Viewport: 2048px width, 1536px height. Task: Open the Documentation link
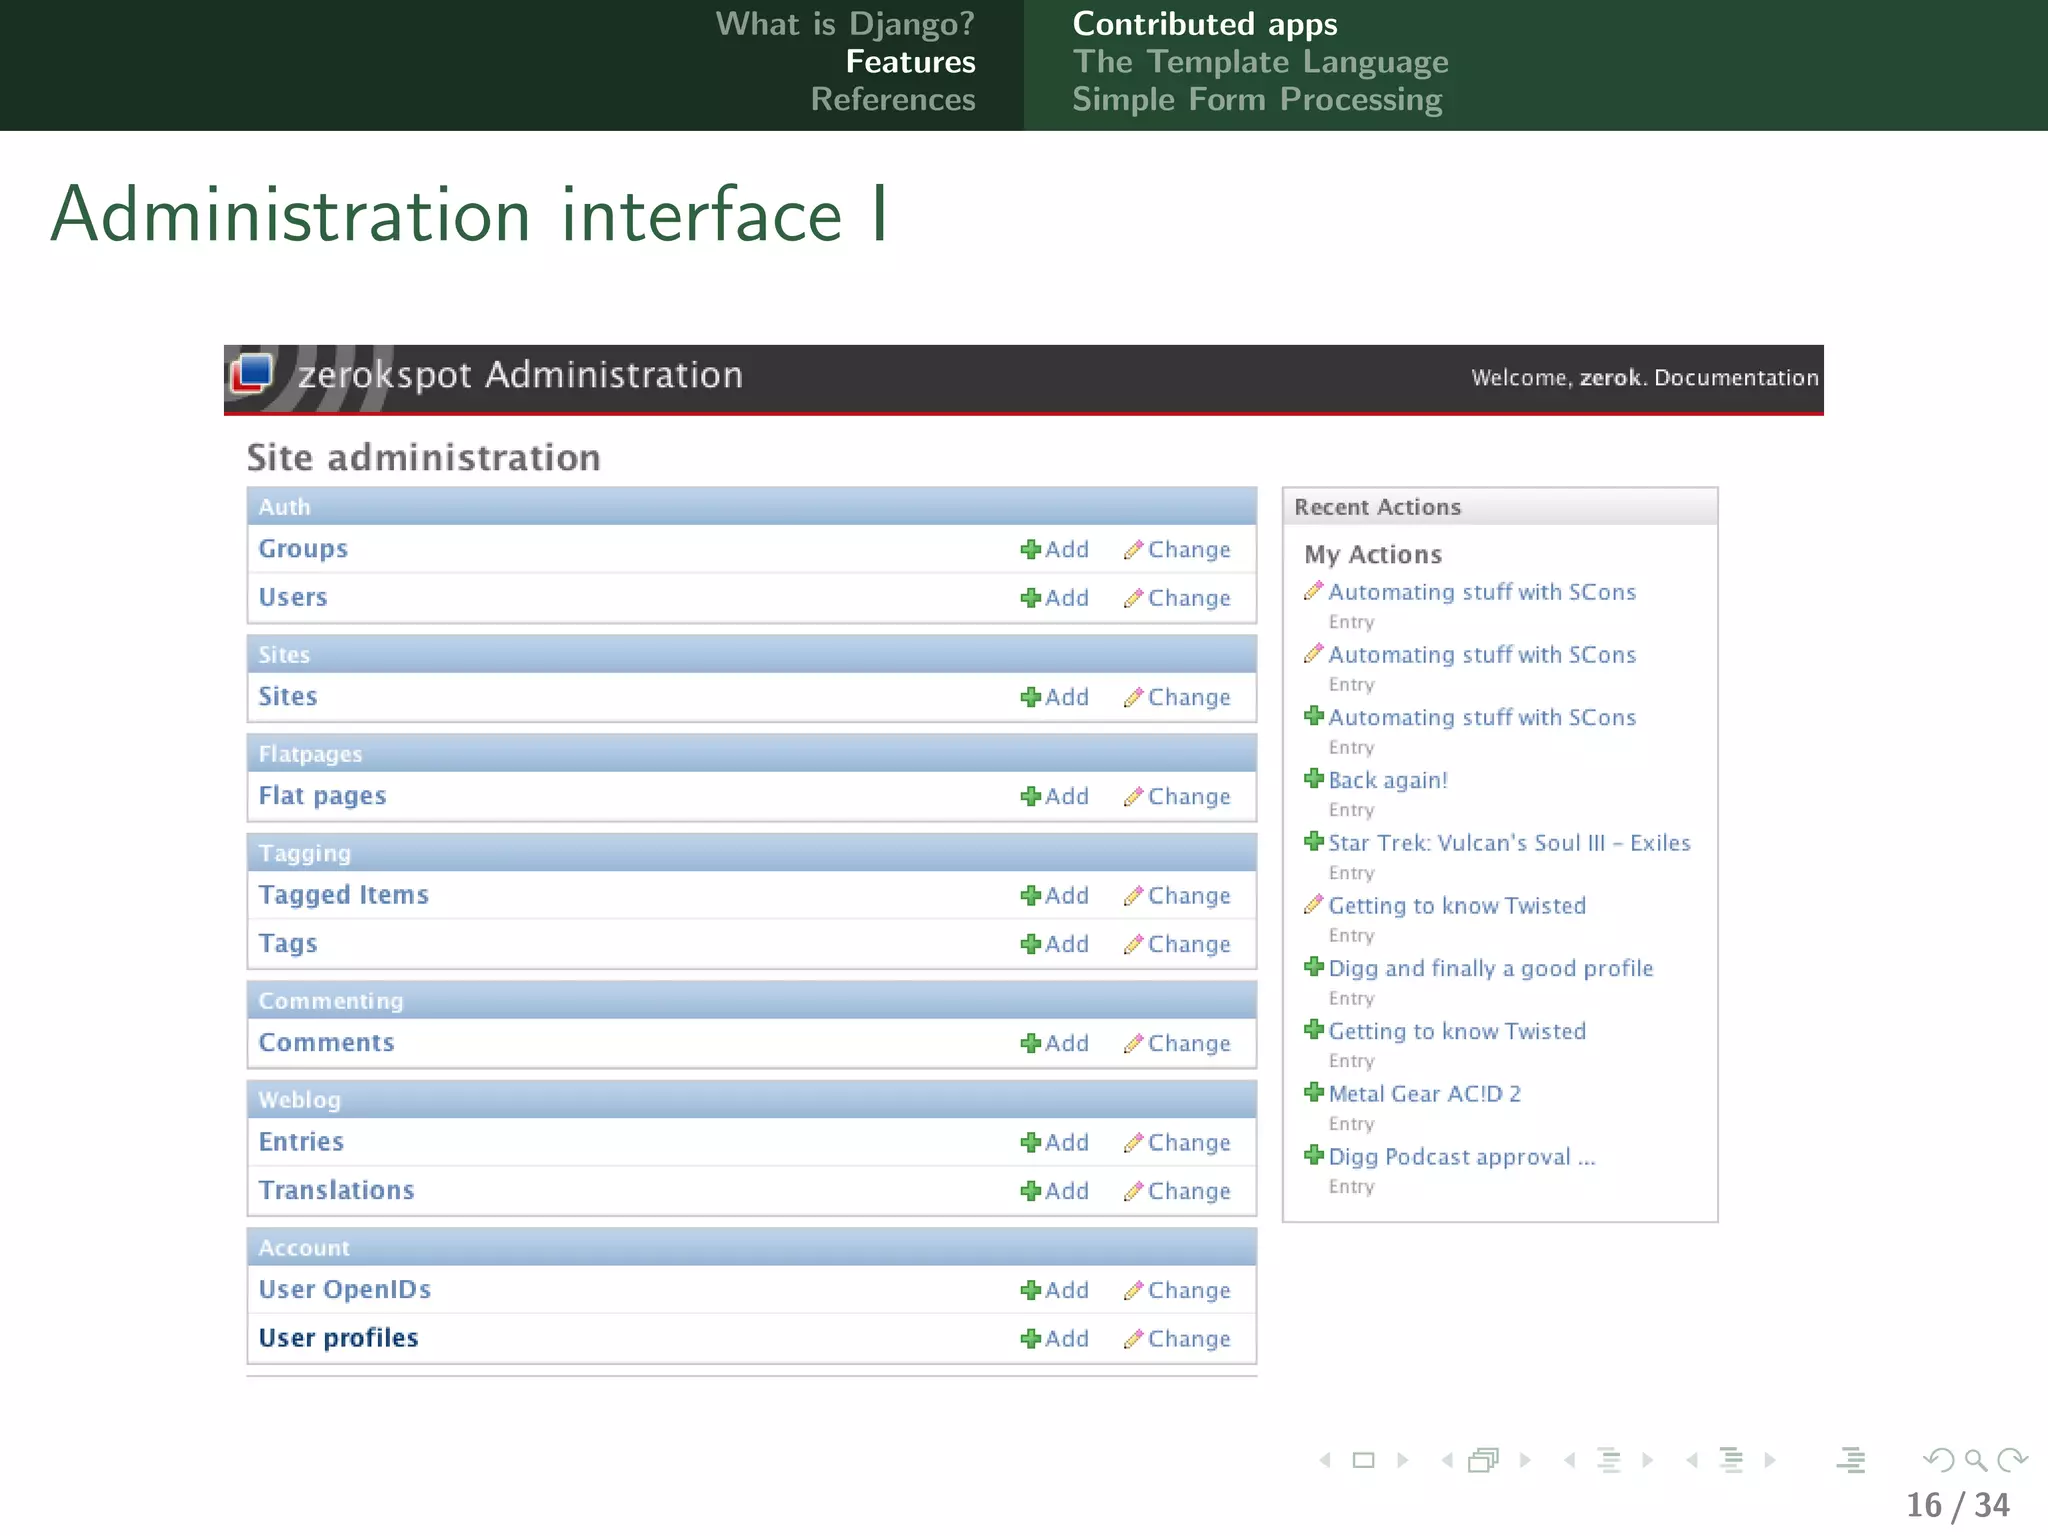coord(1736,378)
